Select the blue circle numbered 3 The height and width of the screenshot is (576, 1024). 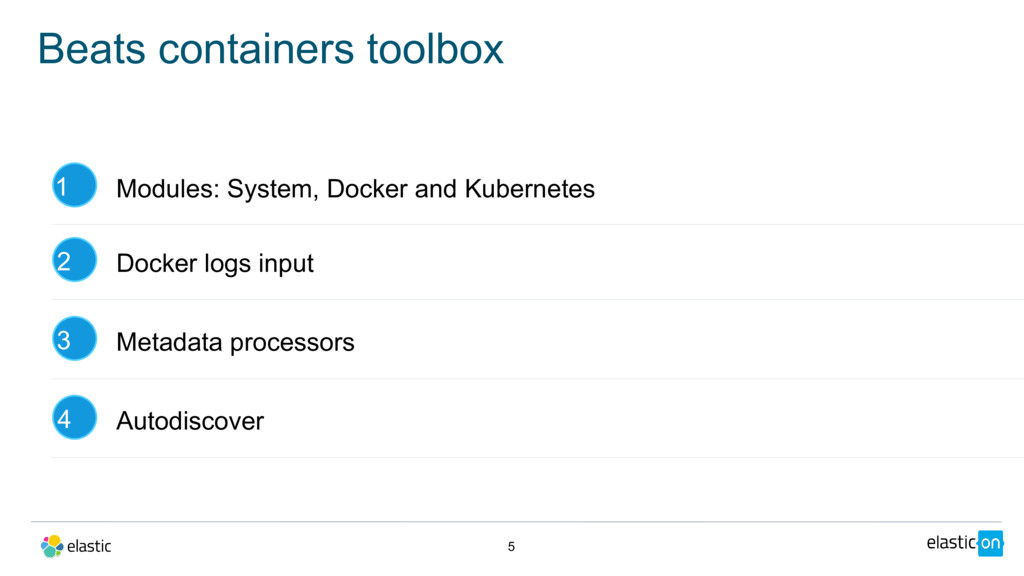point(74,341)
